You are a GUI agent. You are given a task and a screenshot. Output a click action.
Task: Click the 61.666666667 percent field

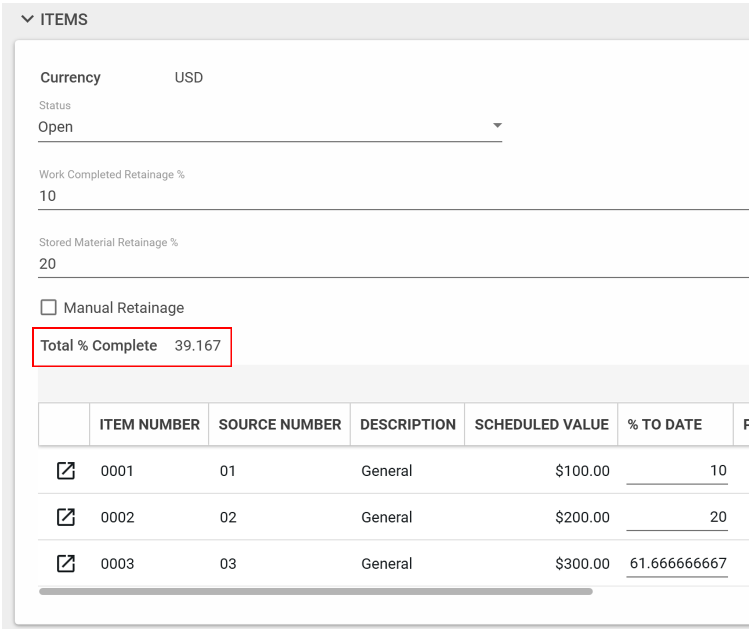(677, 564)
